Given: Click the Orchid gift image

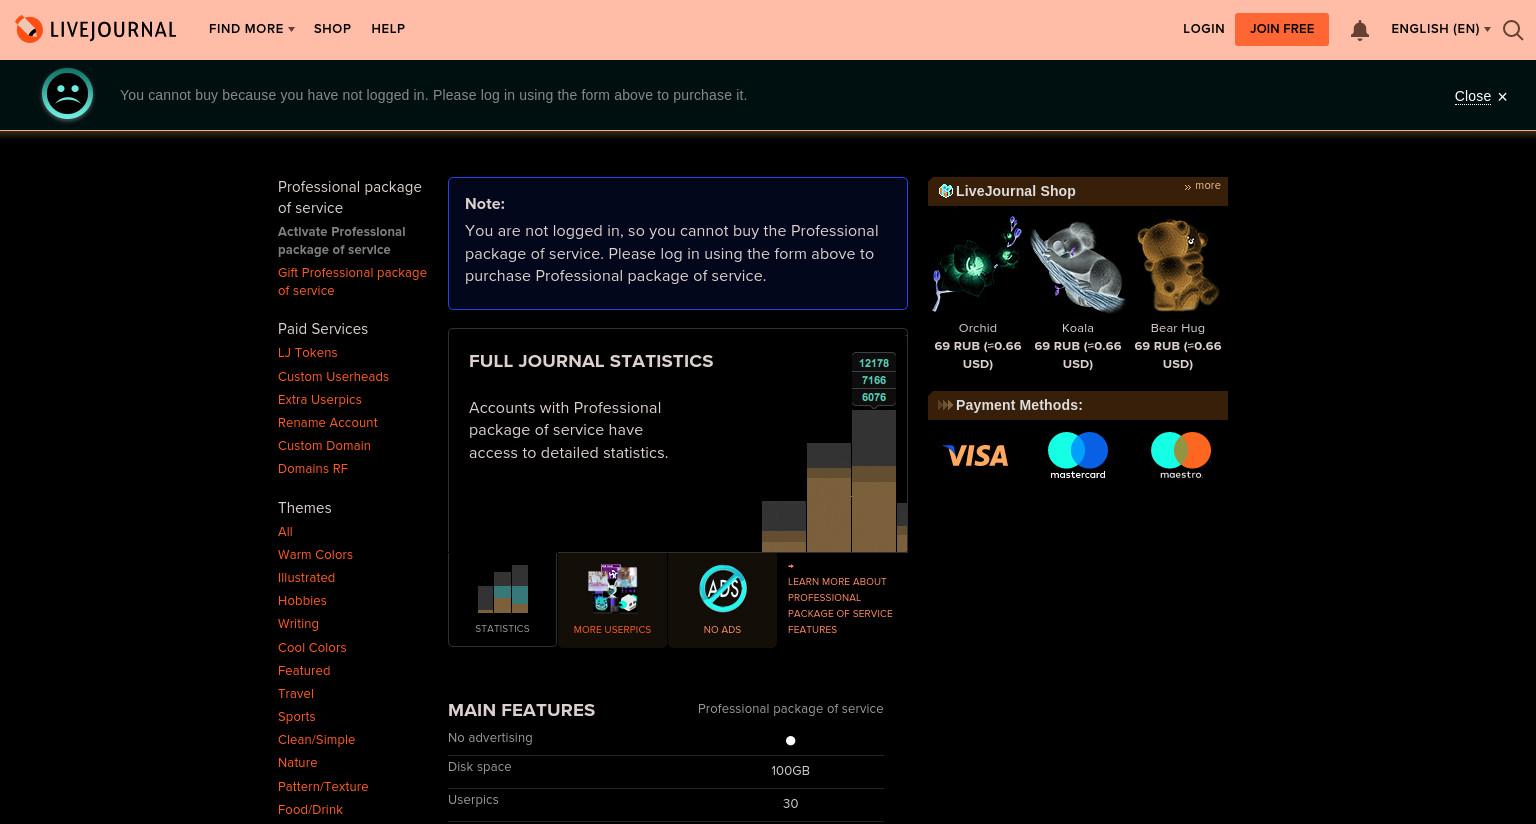Looking at the screenshot, I should [977, 265].
